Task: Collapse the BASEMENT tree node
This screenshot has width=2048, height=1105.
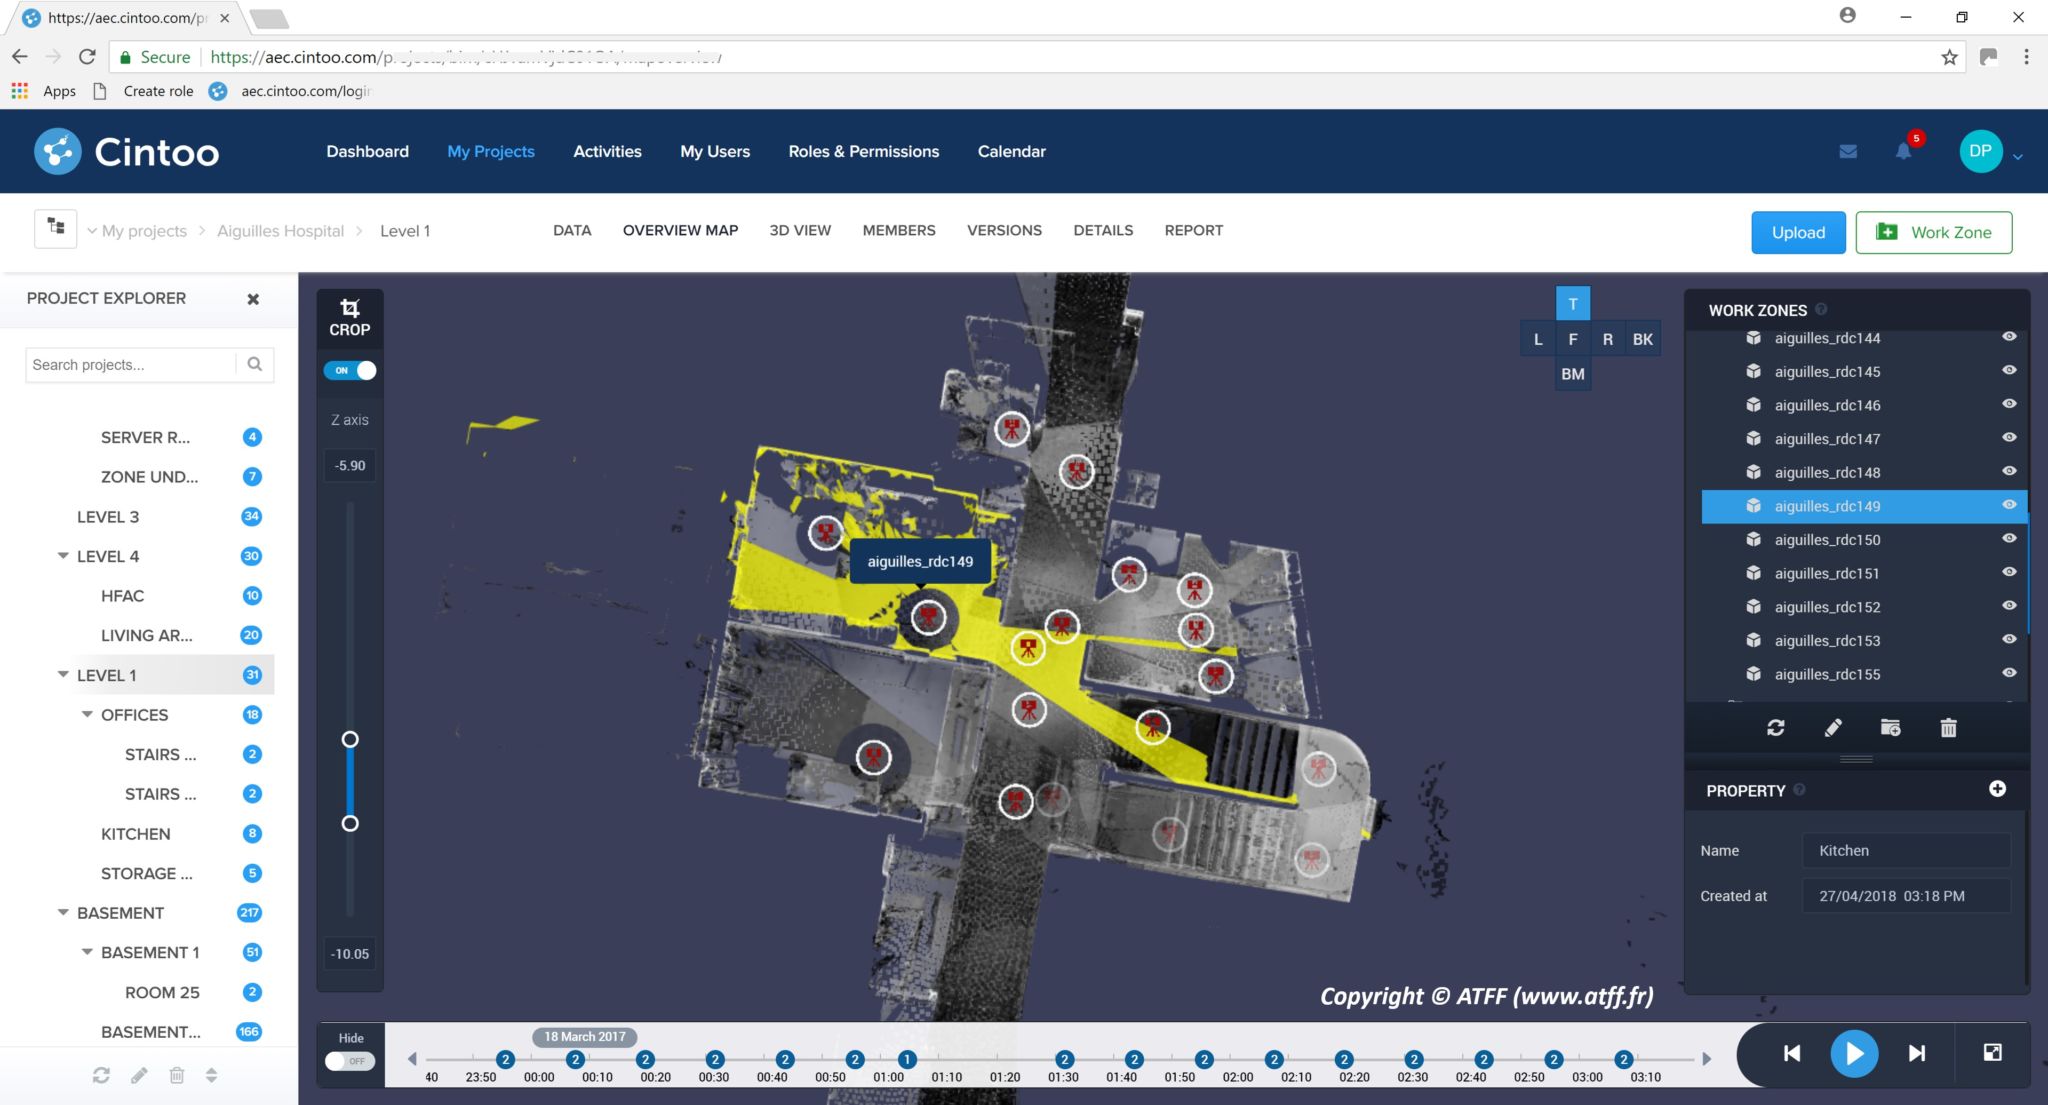Action: [64, 913]
